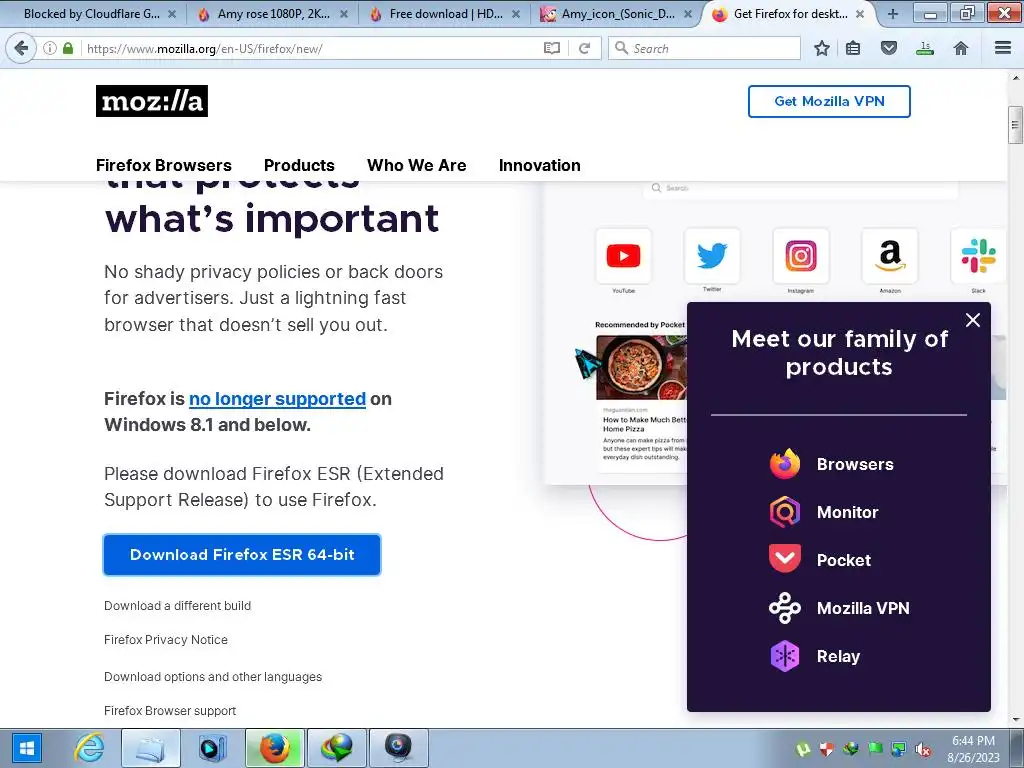Screen dimensions: 1024x768
Task: Launch Internet Explorer from taskbar
Action: [x=89, y=748]
